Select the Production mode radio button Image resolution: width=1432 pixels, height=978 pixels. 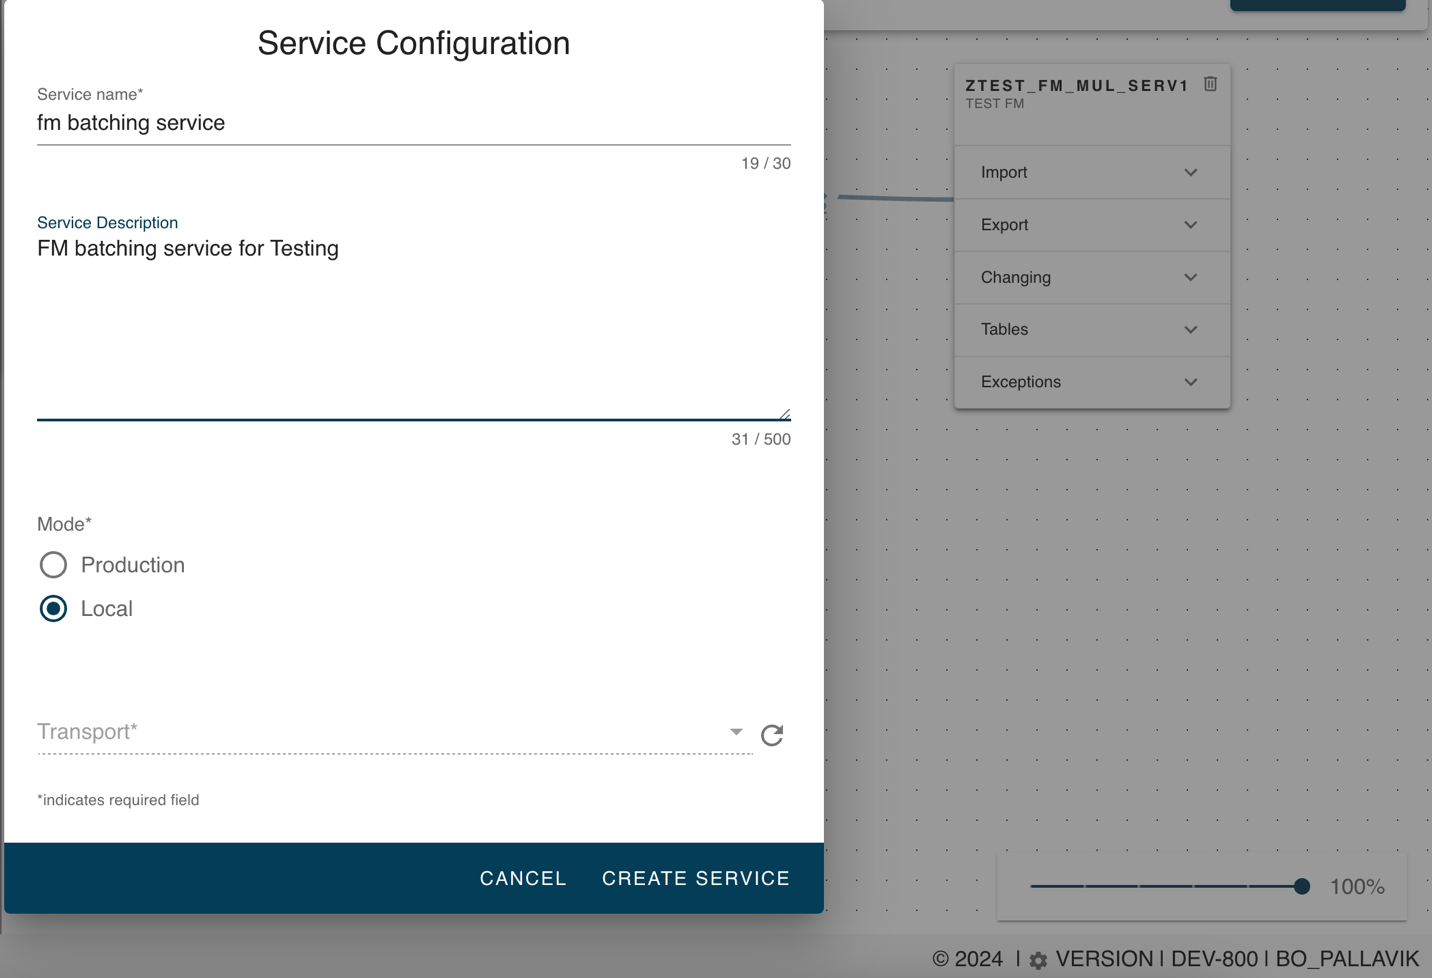point(53,565)
